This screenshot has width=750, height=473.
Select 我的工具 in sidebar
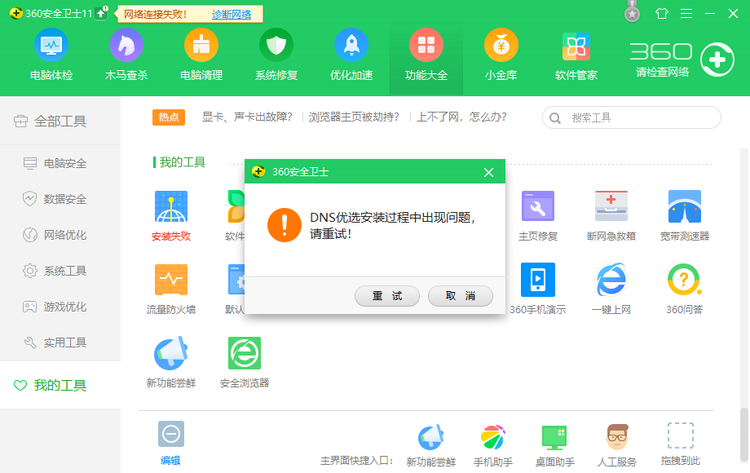60,385
